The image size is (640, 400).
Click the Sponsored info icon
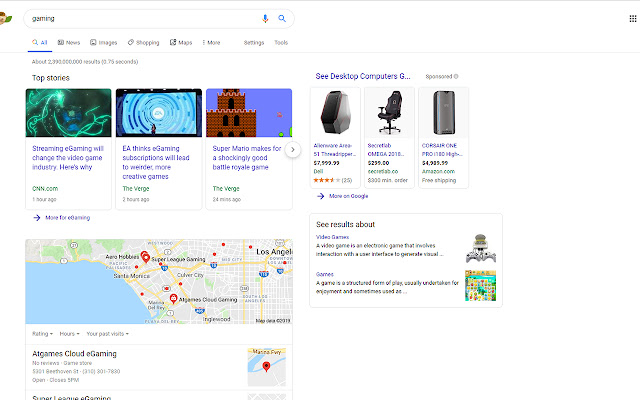point(456,76)
